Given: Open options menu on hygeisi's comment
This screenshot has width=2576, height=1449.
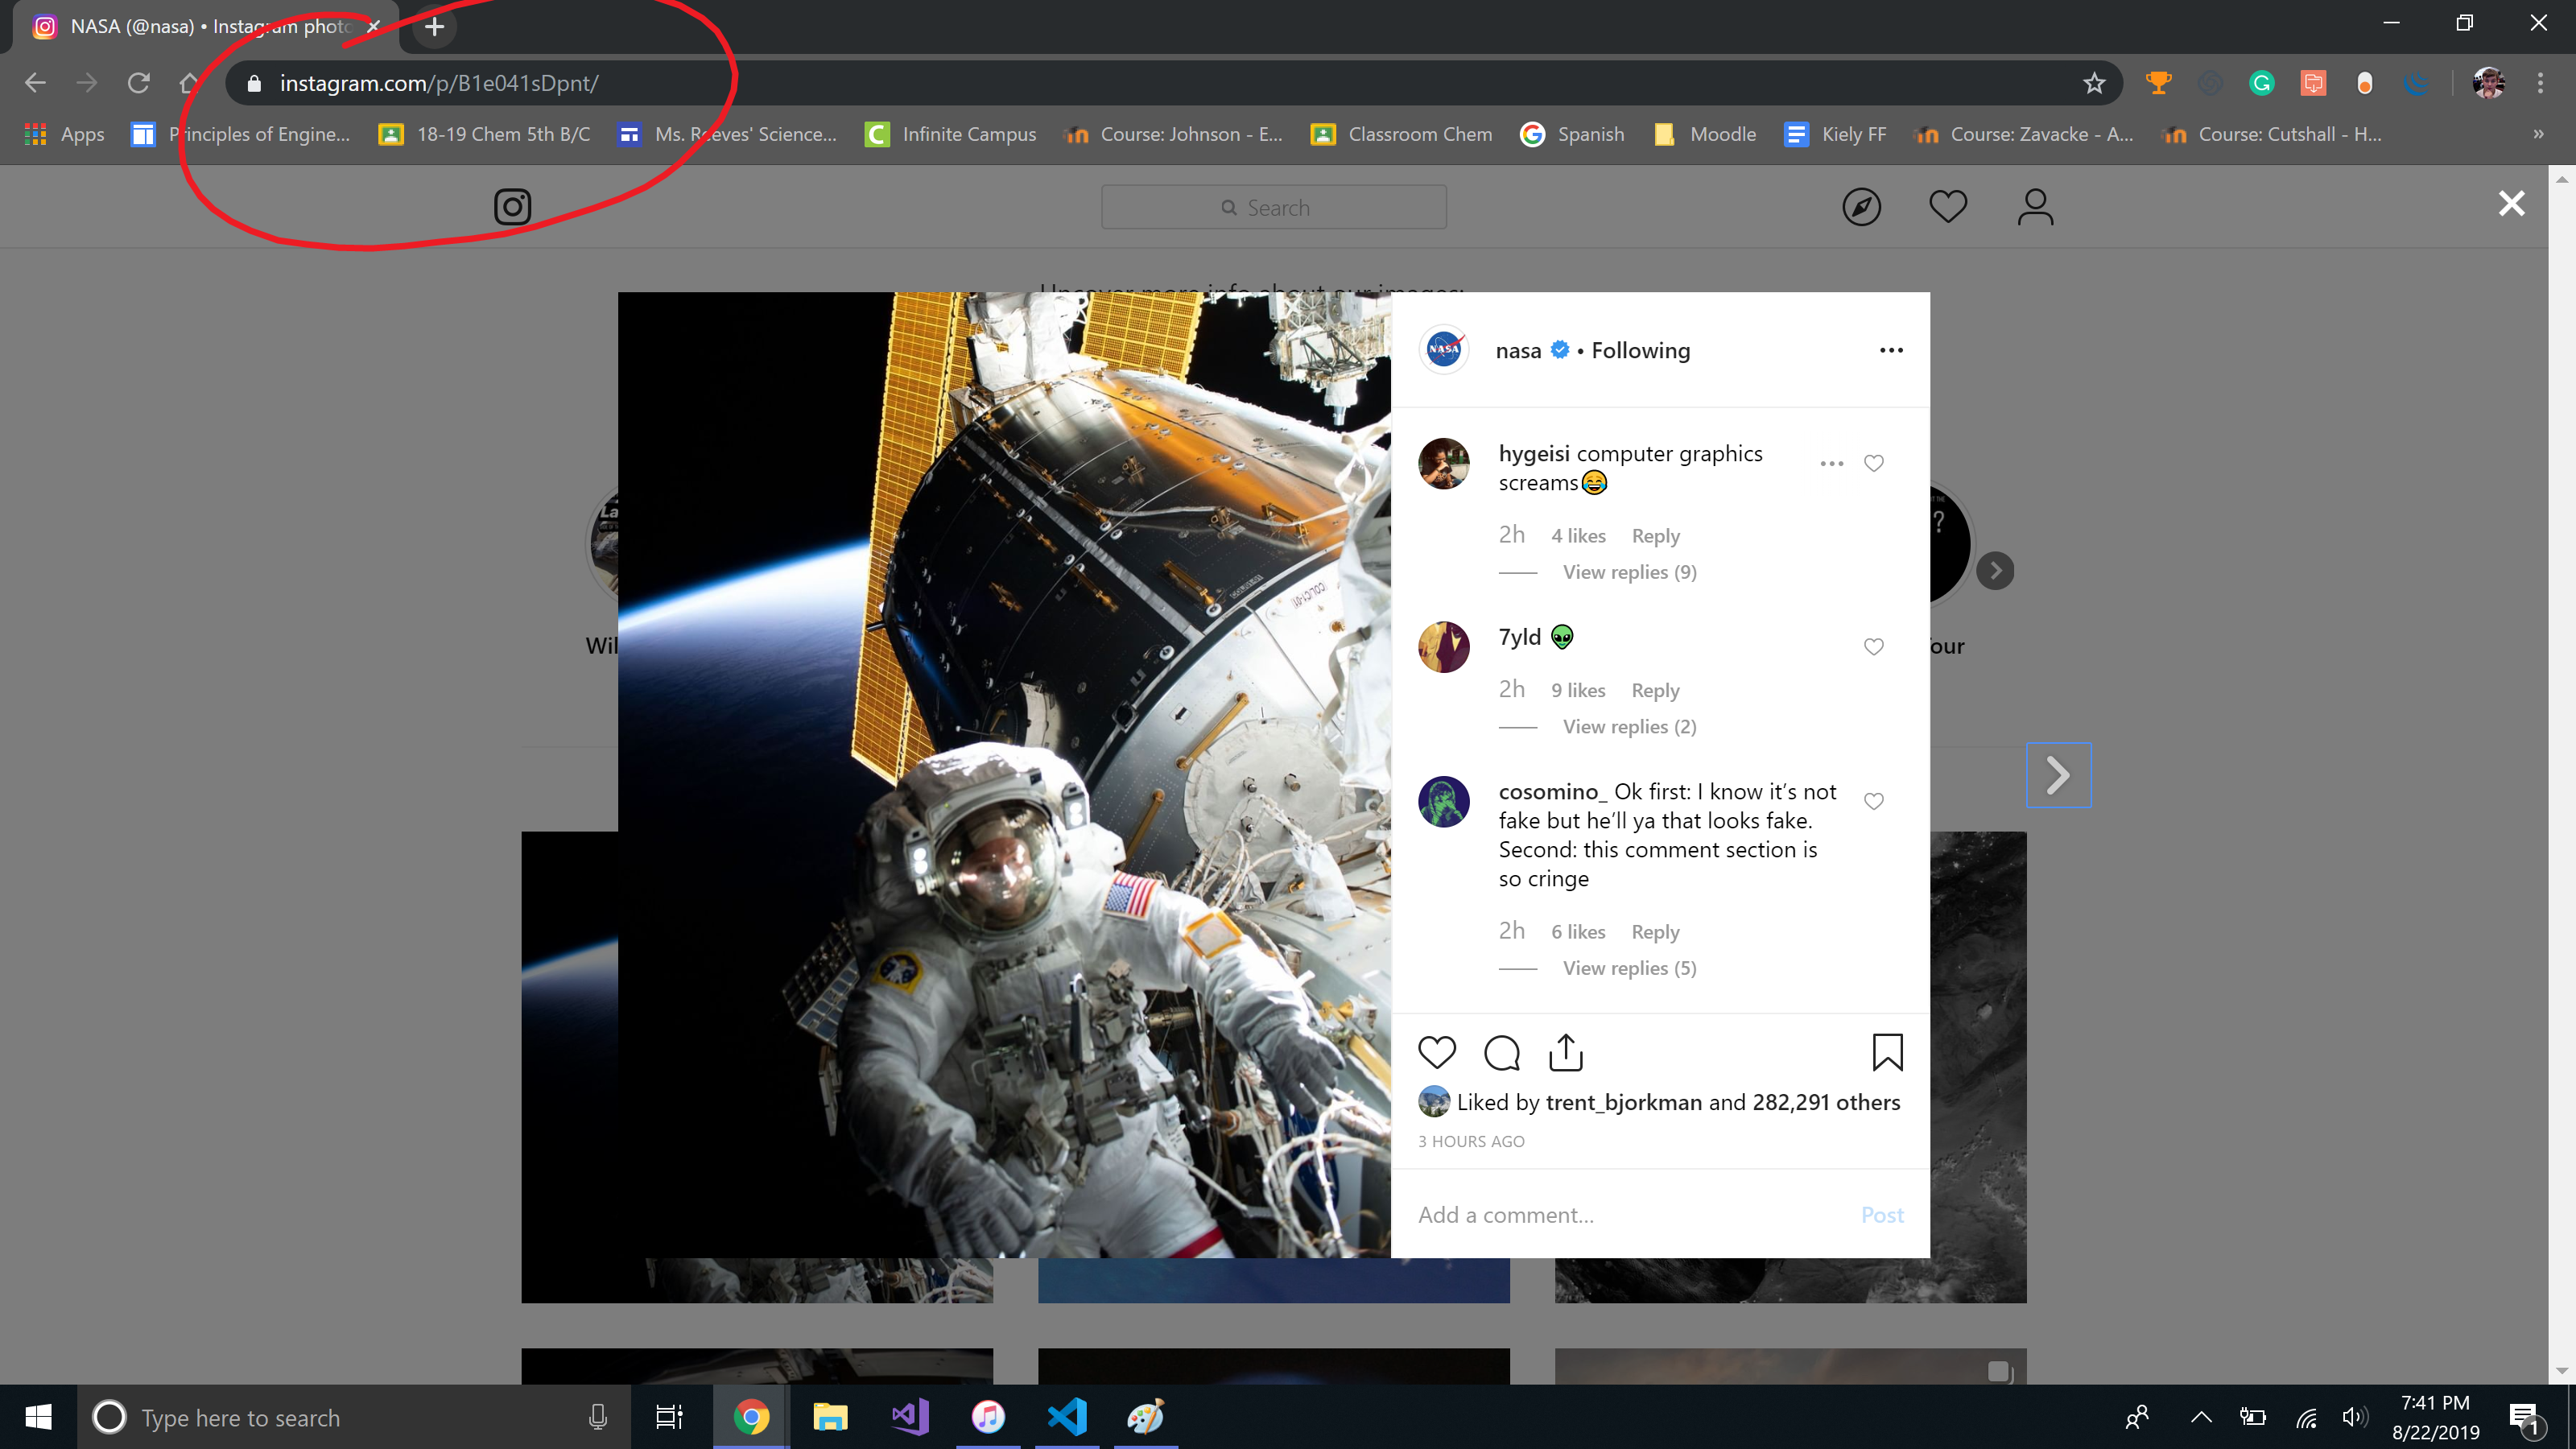Looking at the screenshot, I should (1831, 463).
